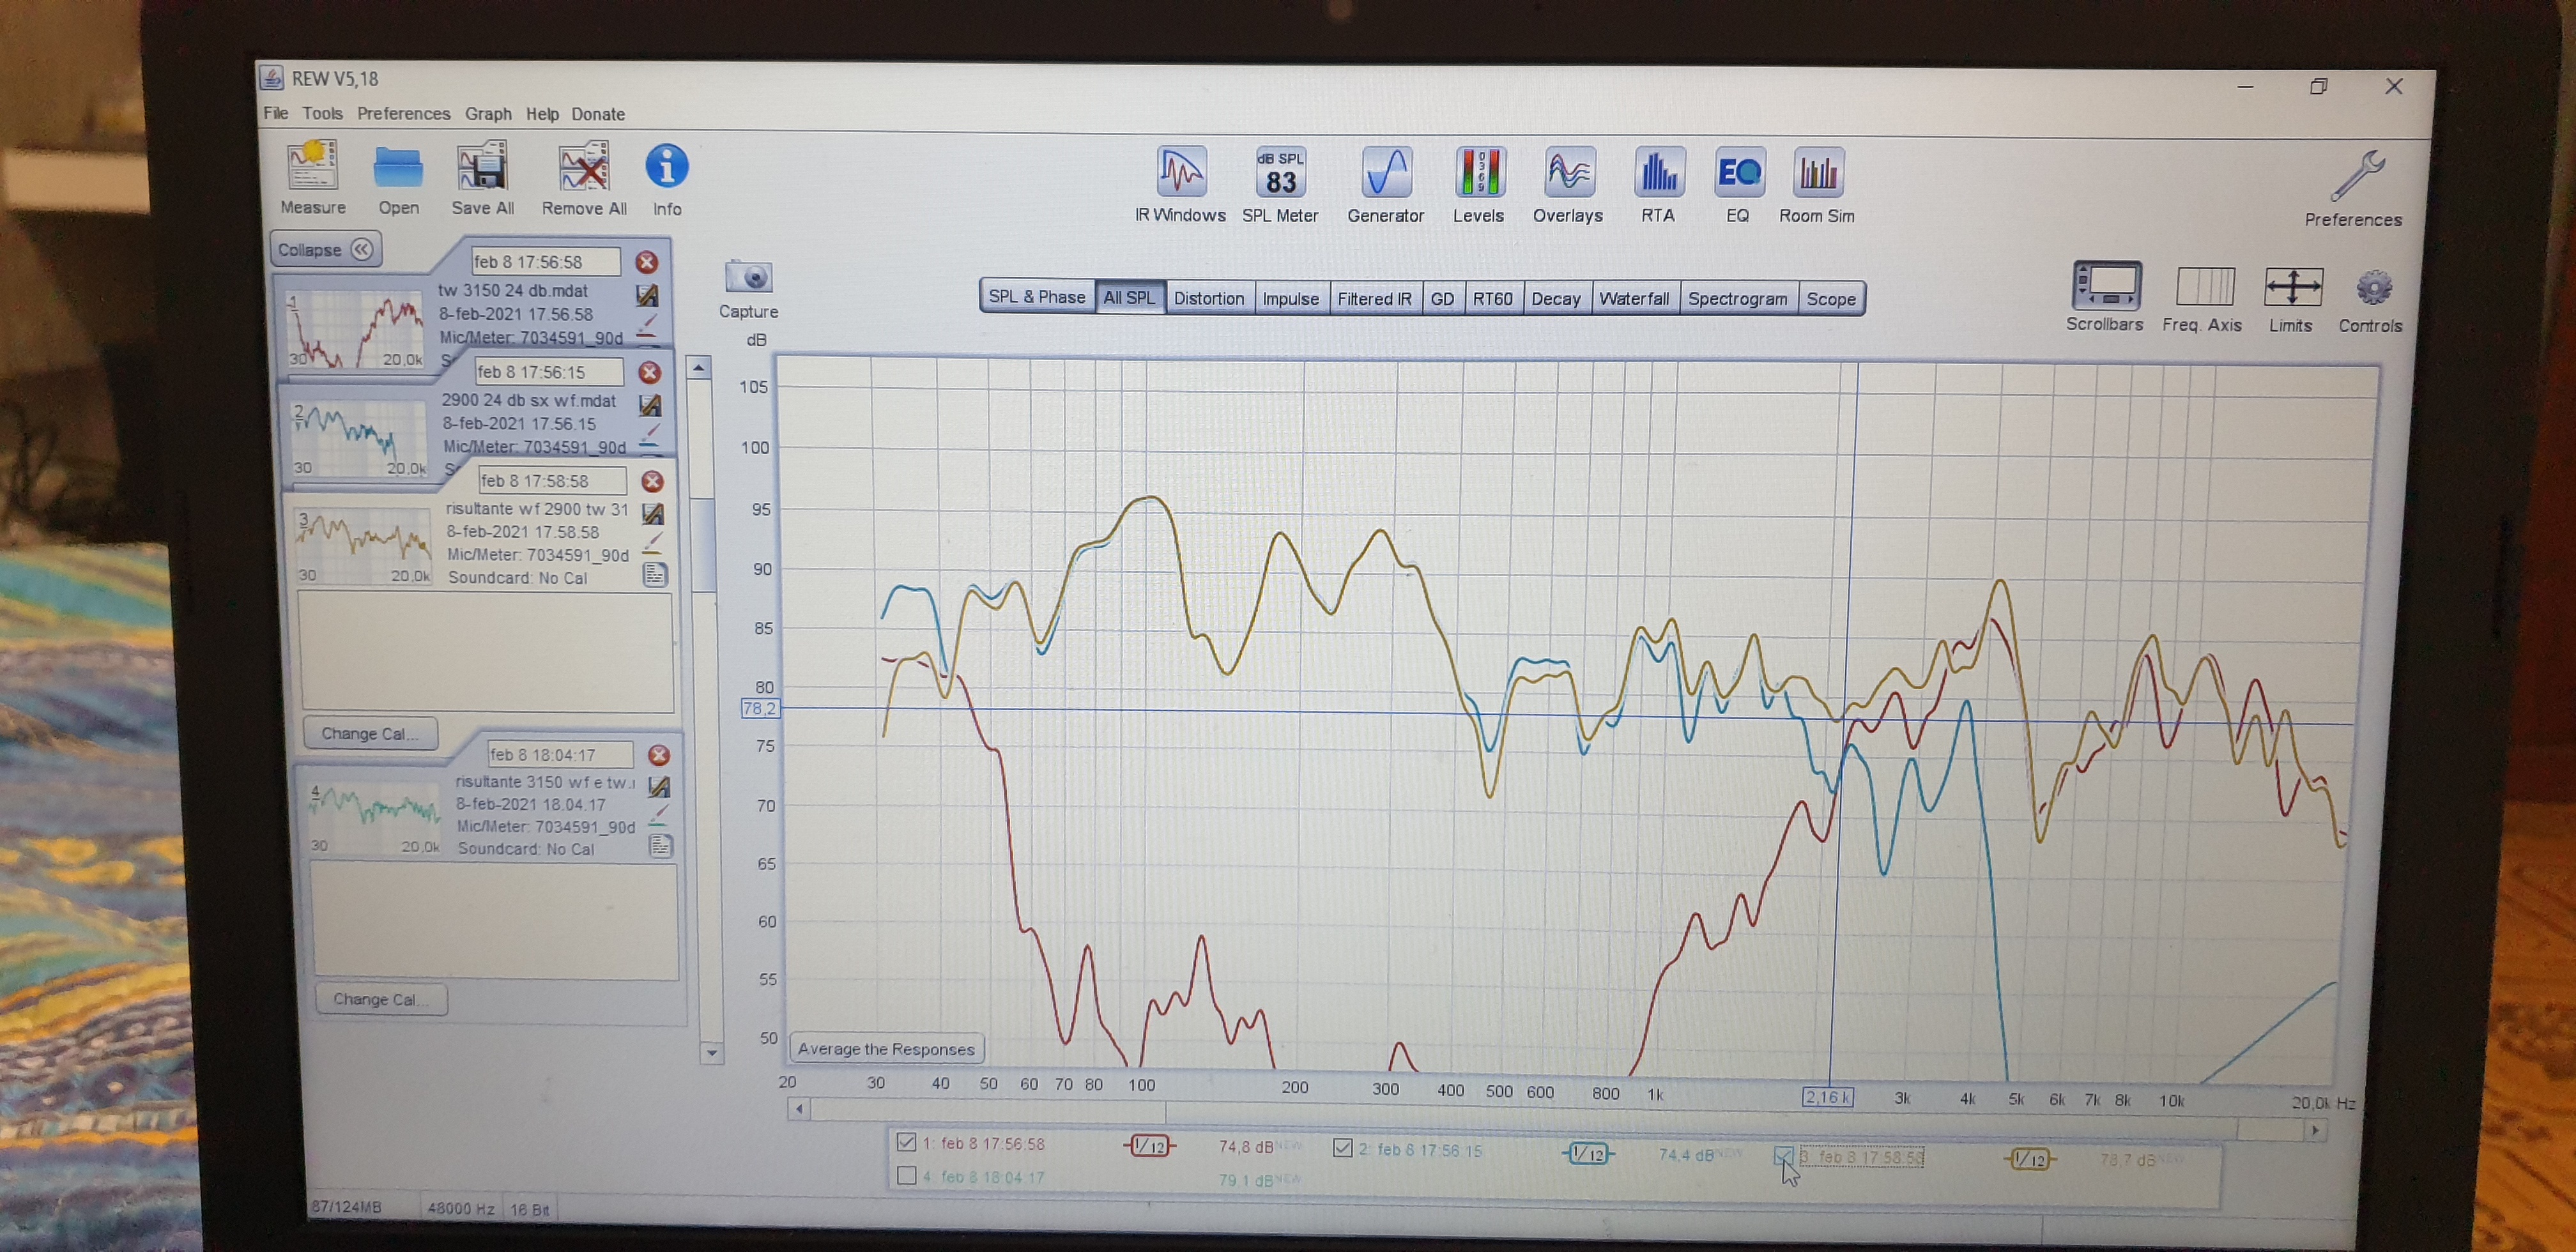Viewport: 2576px width, 1252px height.
Task: Click Change Cal for feb 8 17:58:58 measurement
Action: tap(370, 733)
